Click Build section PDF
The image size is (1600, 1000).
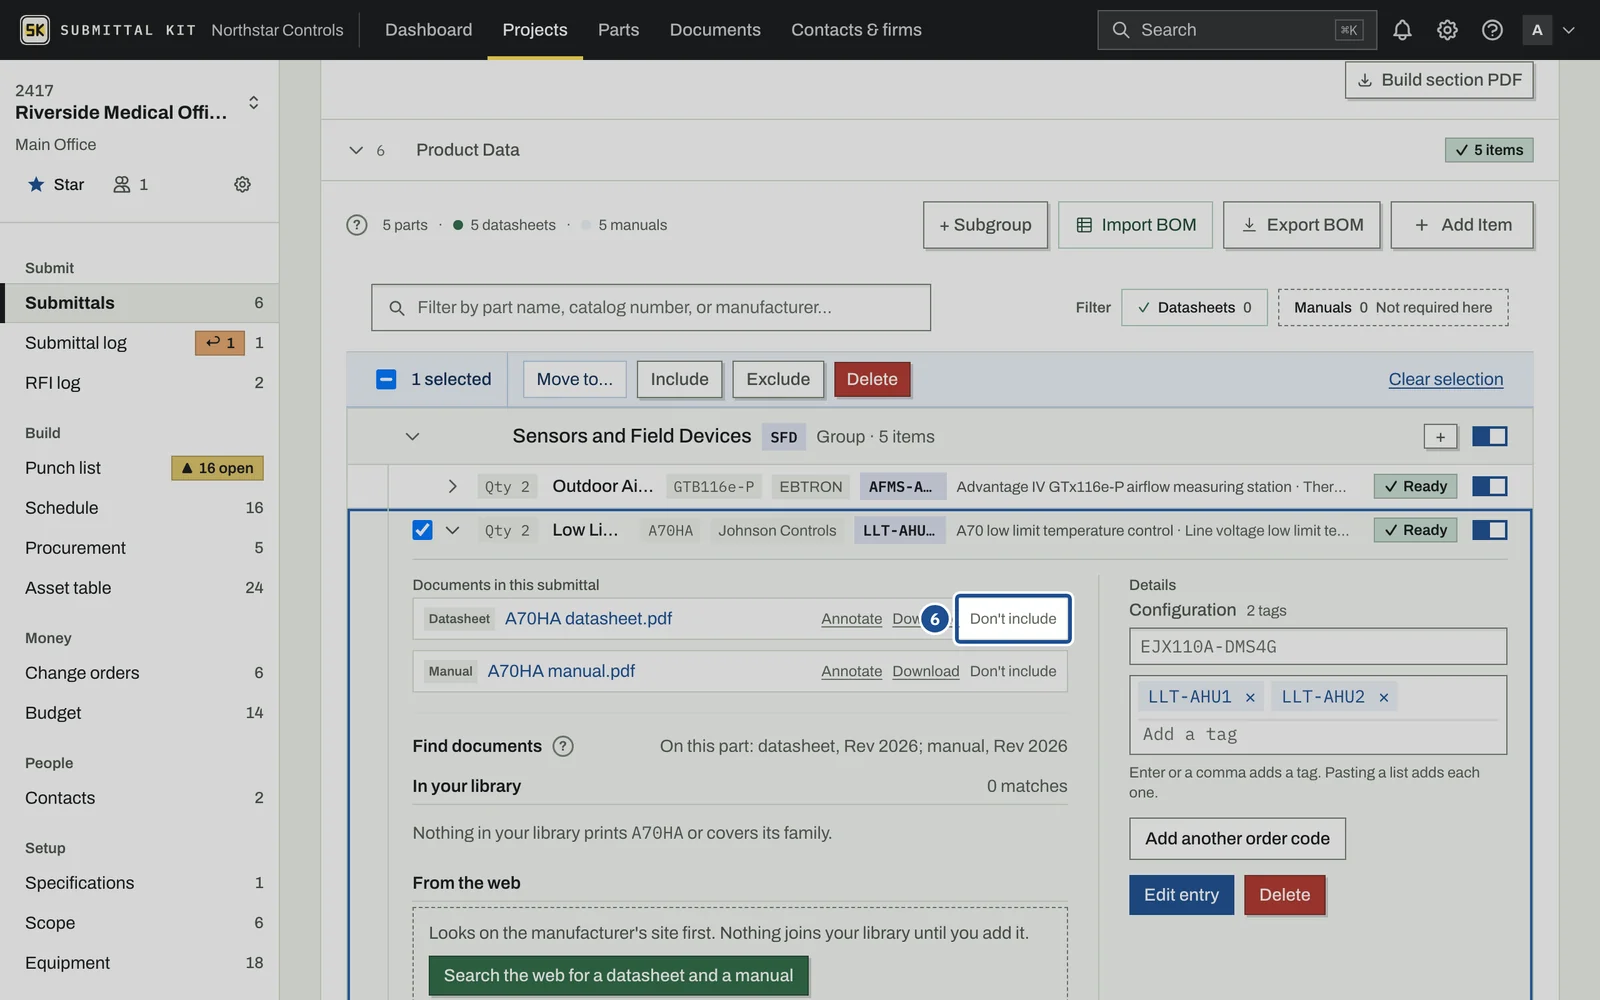coord(1439,80)
